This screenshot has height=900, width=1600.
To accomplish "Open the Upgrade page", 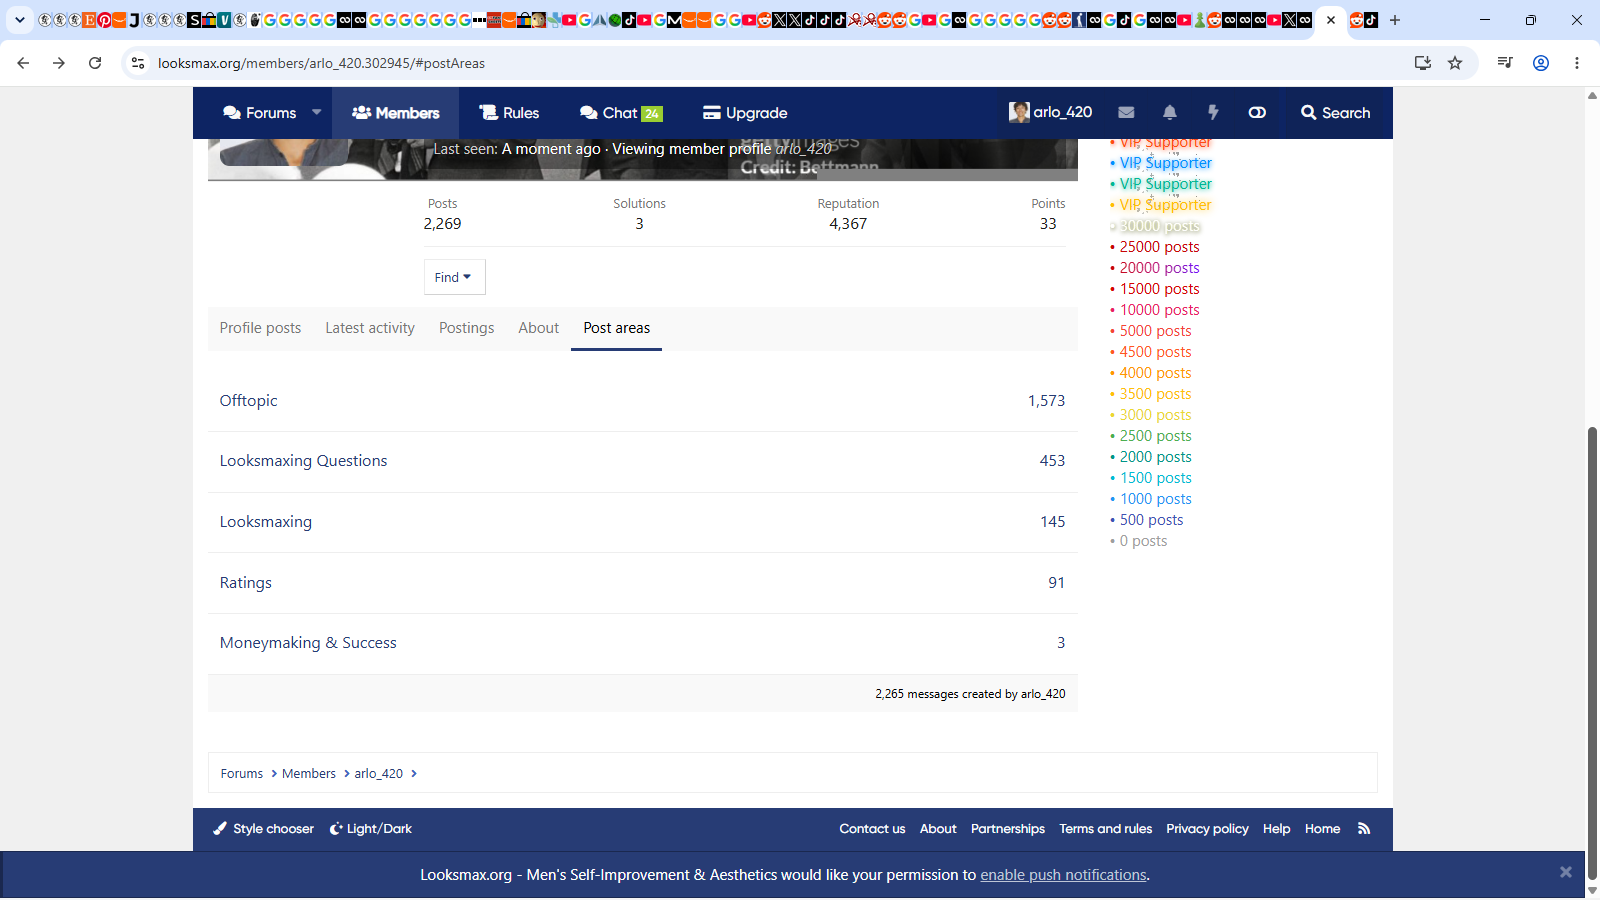I will pos(745,113).
